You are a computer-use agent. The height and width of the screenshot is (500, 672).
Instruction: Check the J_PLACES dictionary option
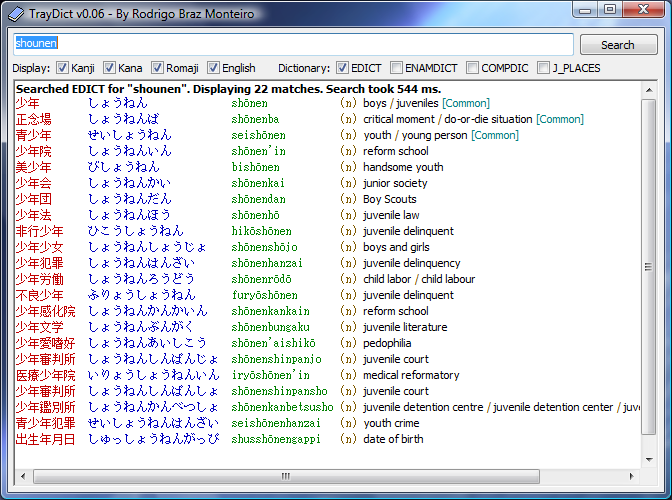[x=544, y=68]
